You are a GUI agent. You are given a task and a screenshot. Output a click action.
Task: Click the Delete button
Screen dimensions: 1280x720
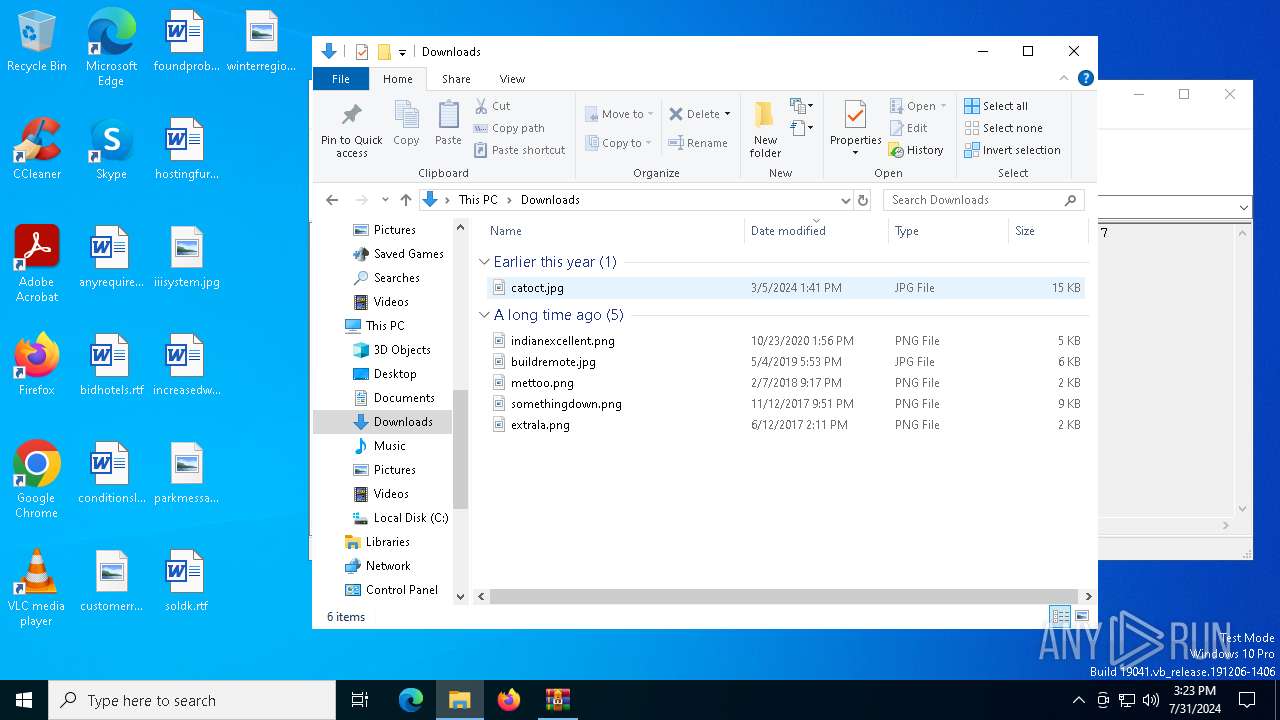pyautogui.click(x=699, y=114)
